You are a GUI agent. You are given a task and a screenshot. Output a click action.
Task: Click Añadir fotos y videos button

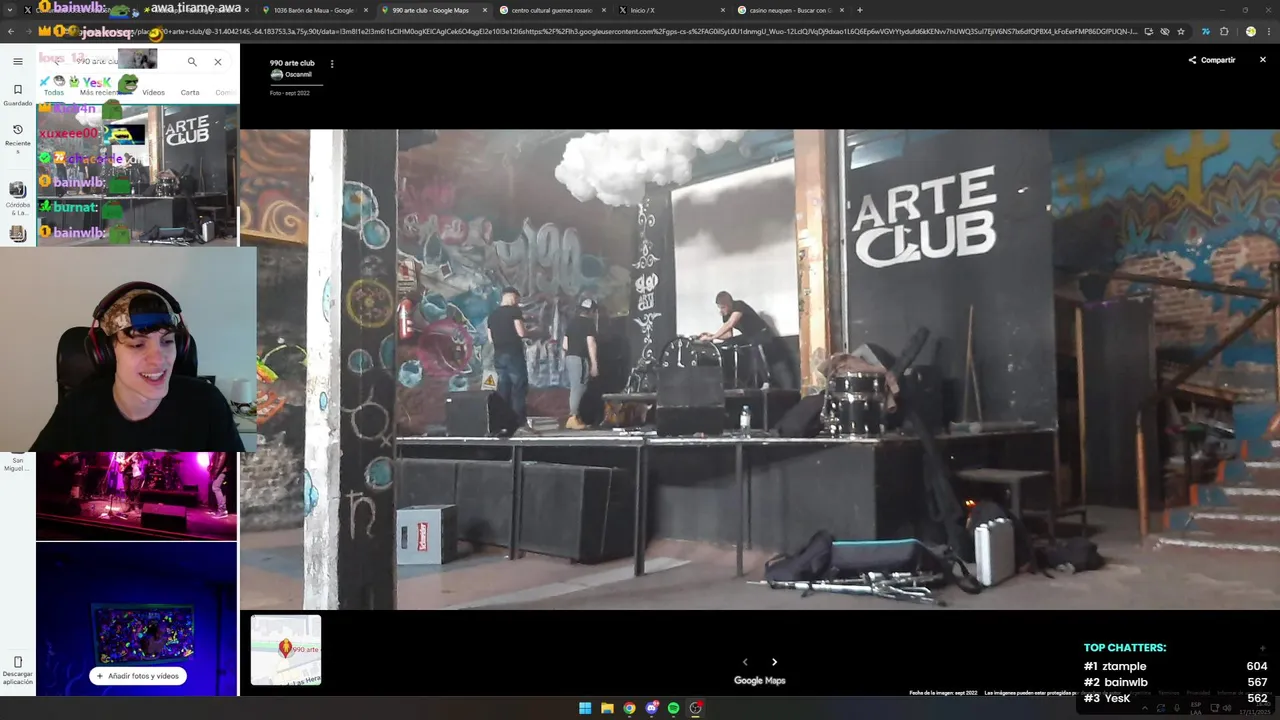click(138, 676)
